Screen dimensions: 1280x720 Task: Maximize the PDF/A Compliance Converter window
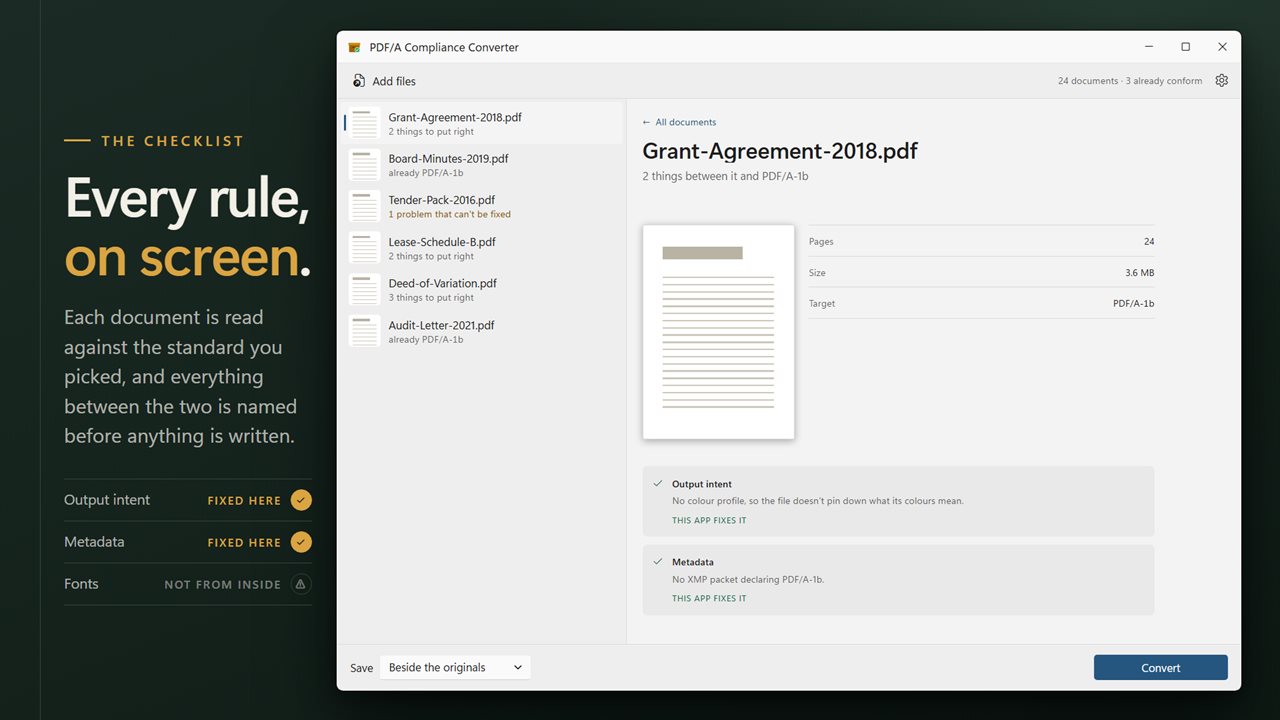1185,47
